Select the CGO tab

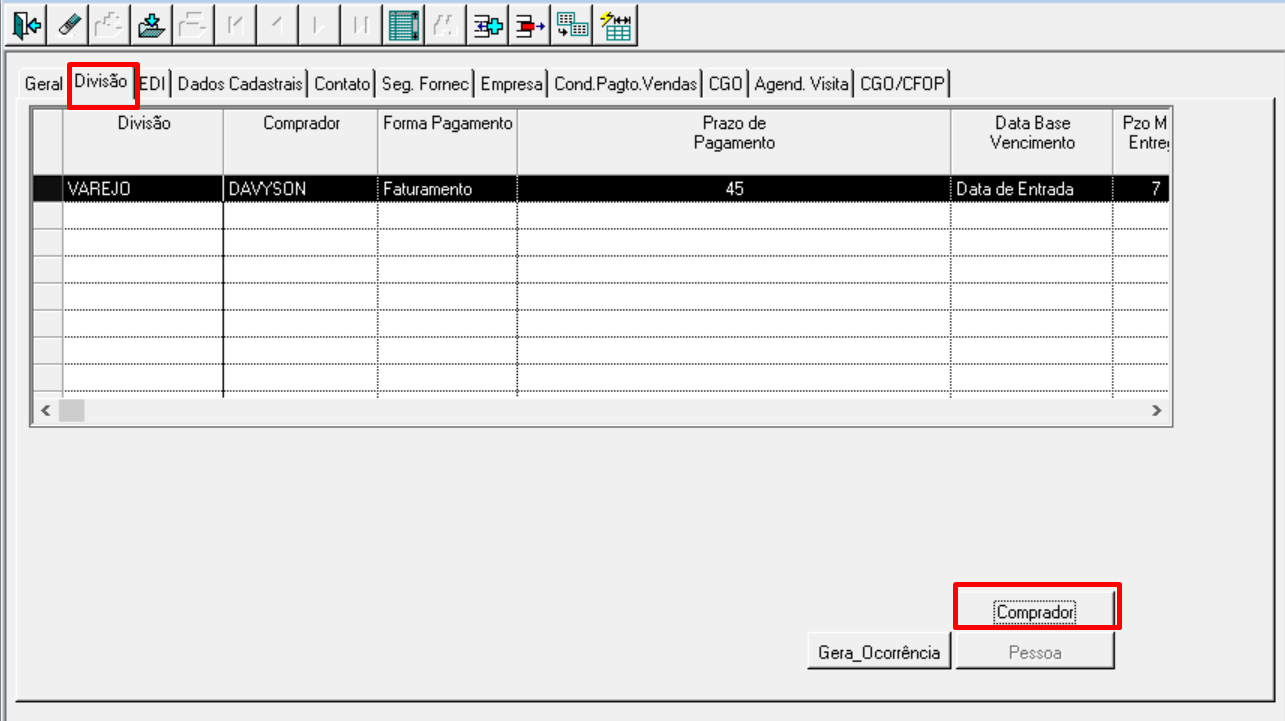pos(726,84)
